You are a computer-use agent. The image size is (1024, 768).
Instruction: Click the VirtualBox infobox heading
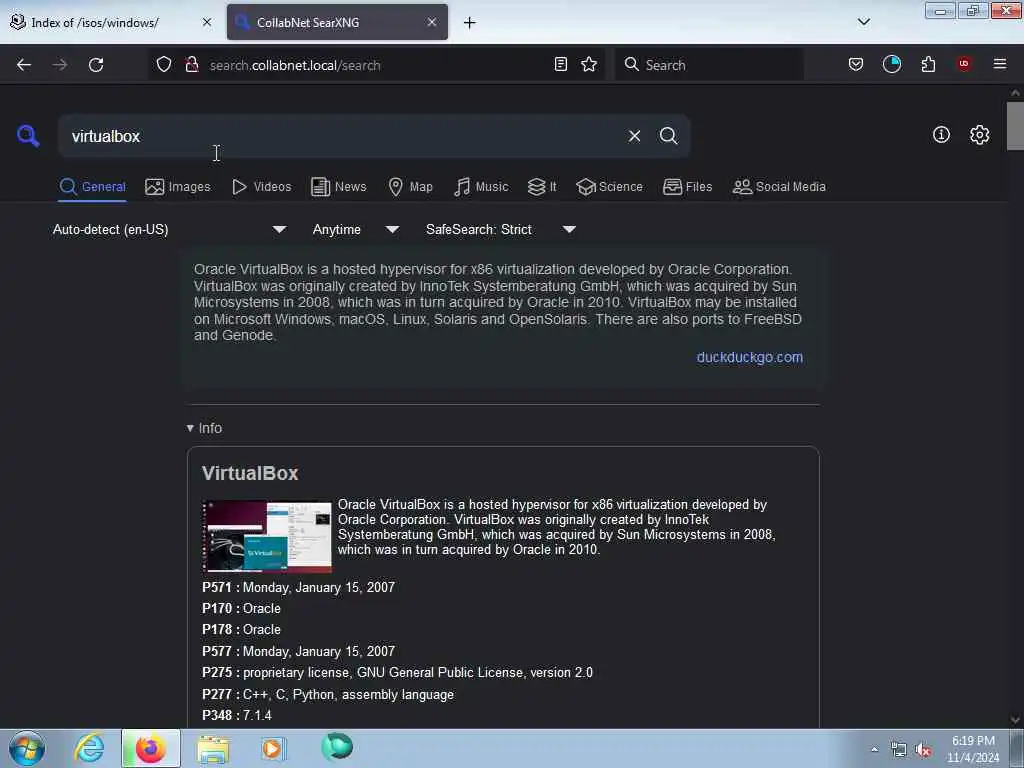pos(250,473)
